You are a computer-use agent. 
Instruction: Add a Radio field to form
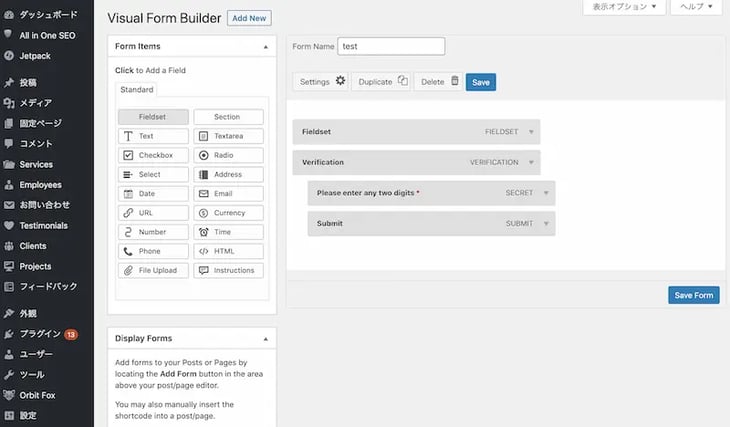coord(229,156)
